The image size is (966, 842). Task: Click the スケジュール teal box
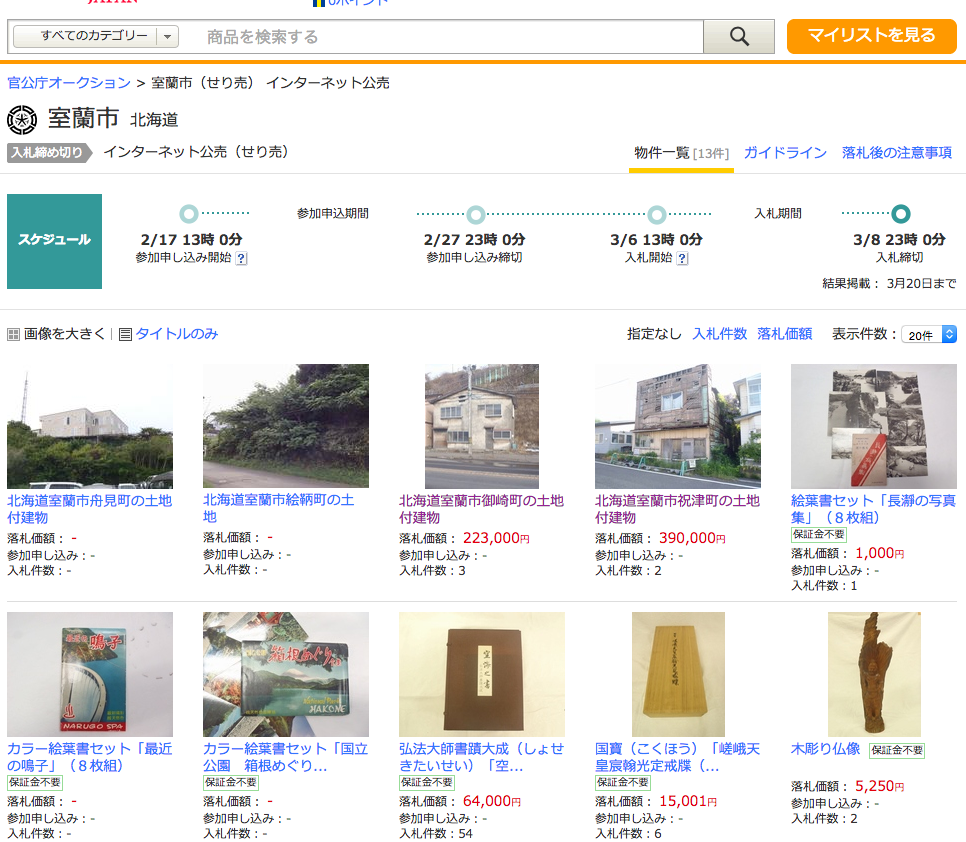click(x=54, y=241)
